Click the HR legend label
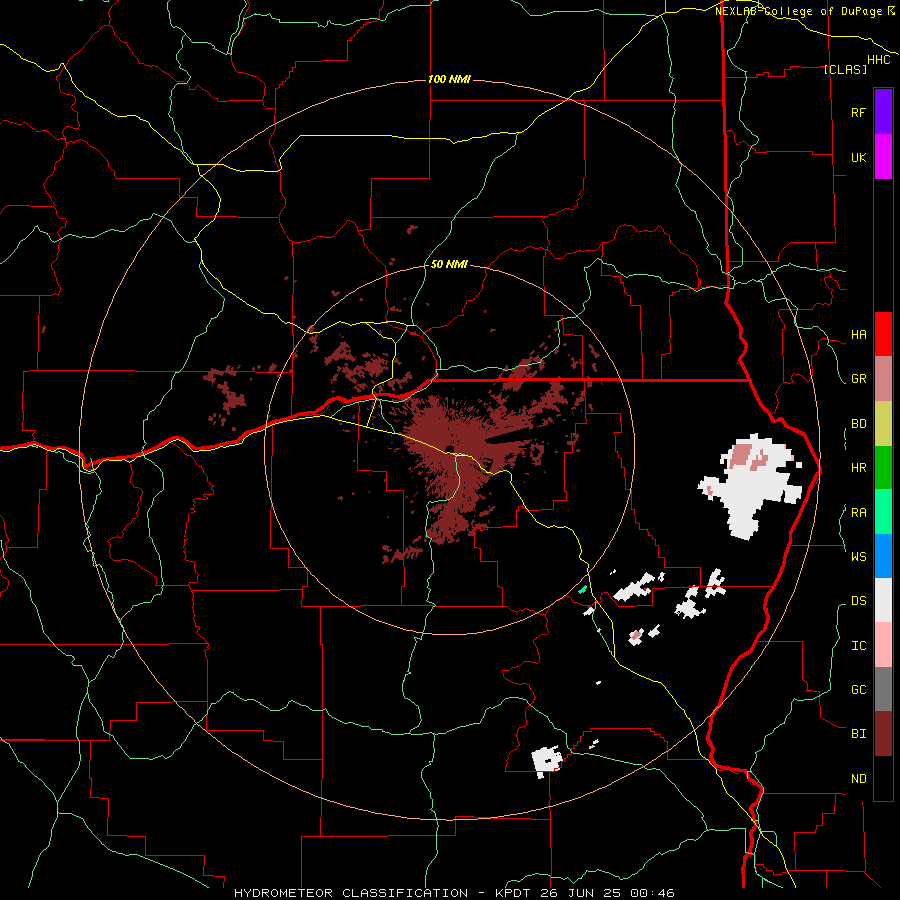The height and width of the screenshot is (900, 900). click(858, 468)
